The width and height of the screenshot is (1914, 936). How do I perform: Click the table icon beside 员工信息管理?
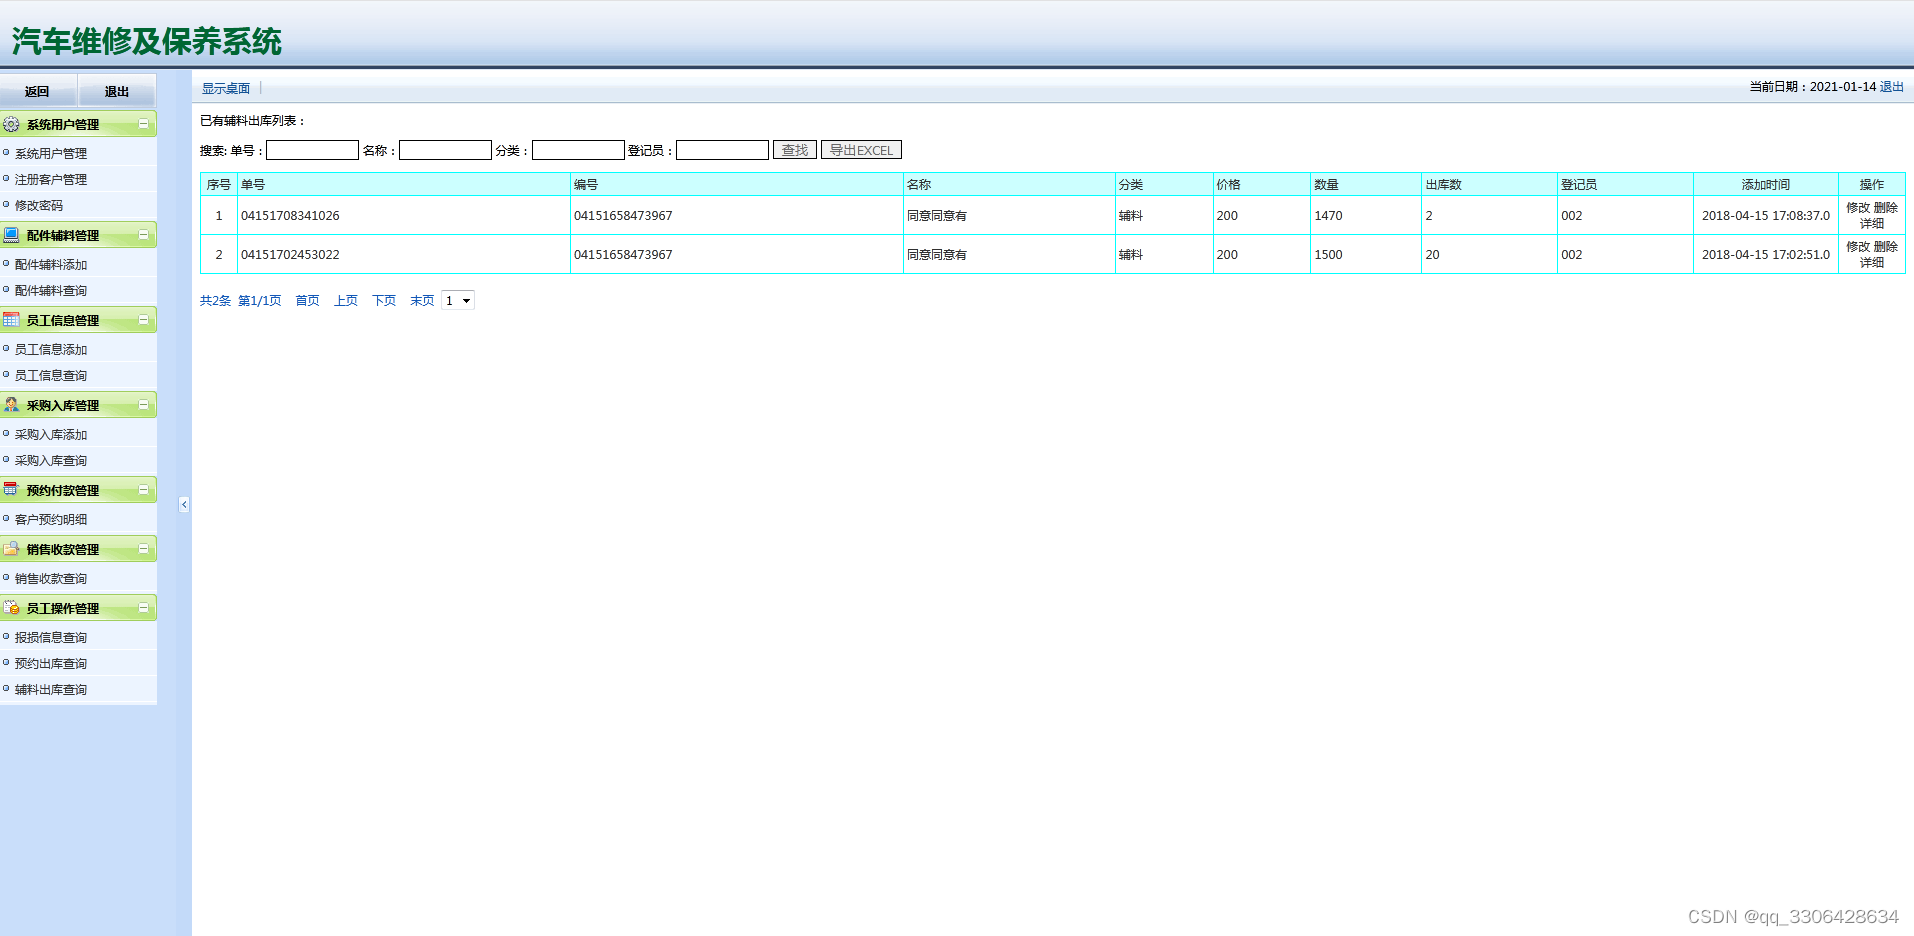click(11, 320)
